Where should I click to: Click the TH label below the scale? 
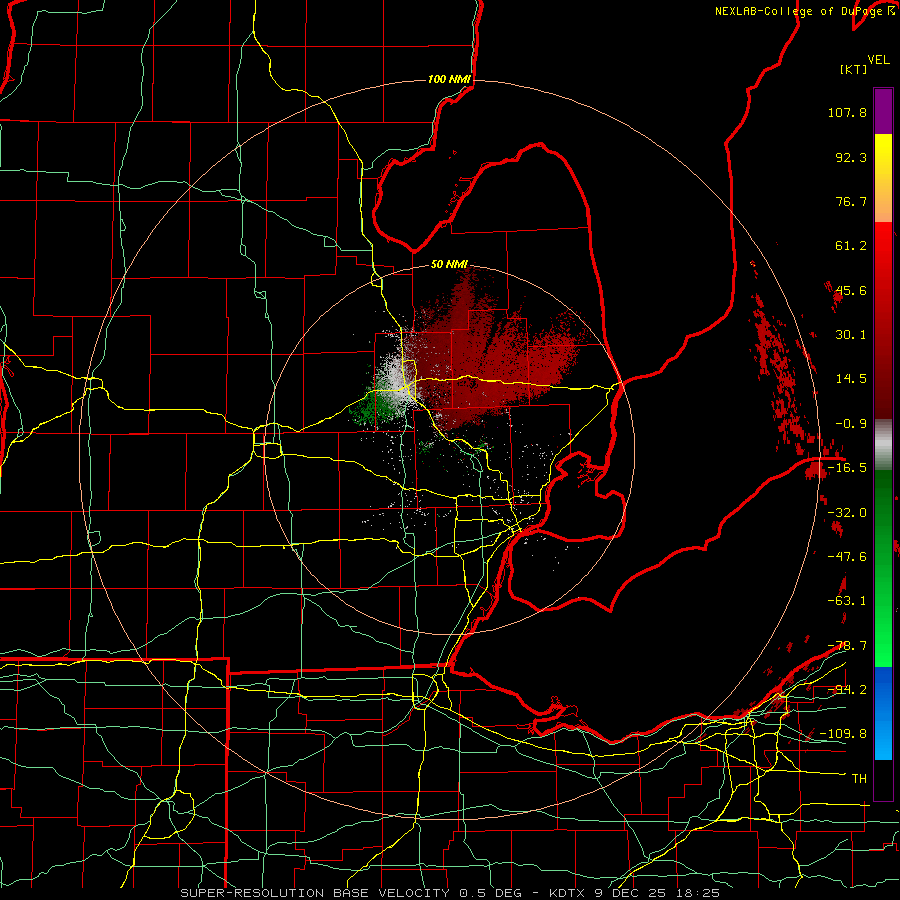coord(859,779)
